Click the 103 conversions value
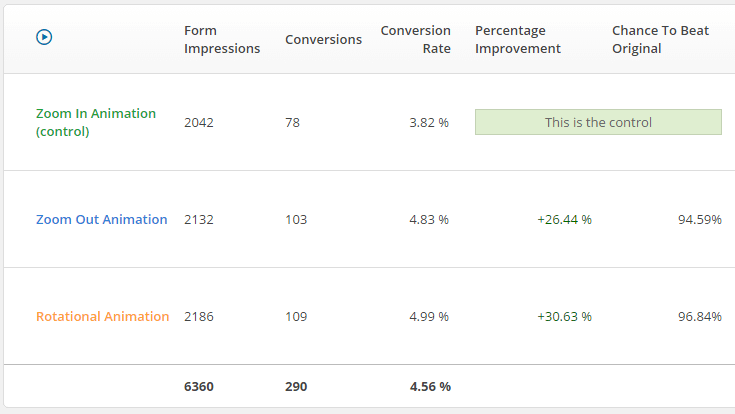This screenshot has height=414, width=735. tap(296, 219)
